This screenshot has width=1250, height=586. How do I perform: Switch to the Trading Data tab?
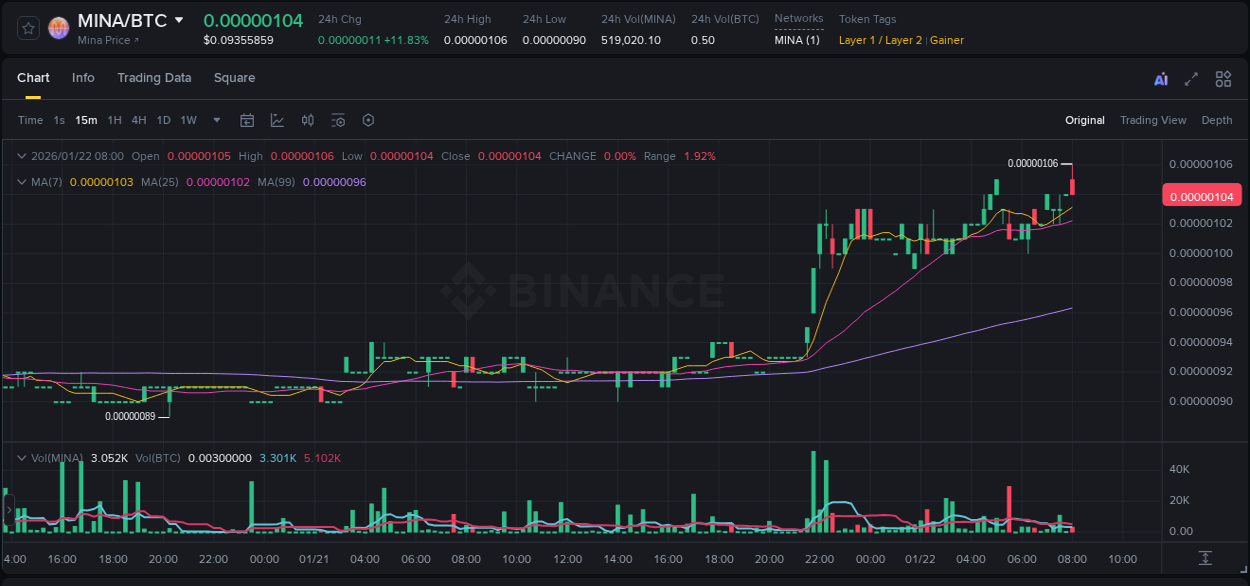(154, 78)
